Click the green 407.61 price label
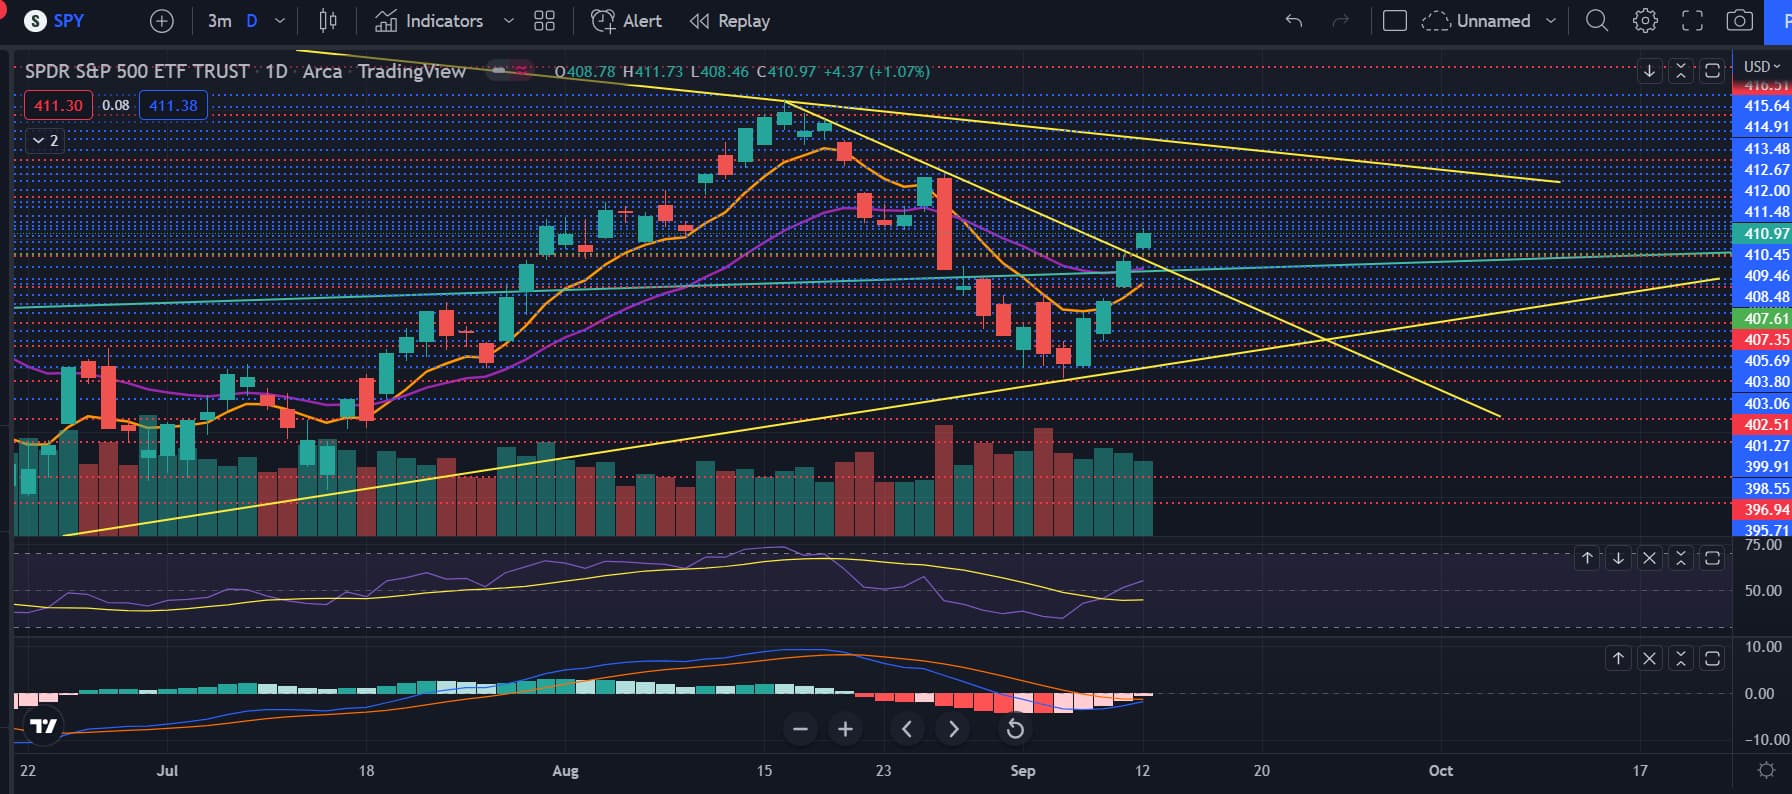The height and width of the screenshot is (794, 1792). [1762, 318]
